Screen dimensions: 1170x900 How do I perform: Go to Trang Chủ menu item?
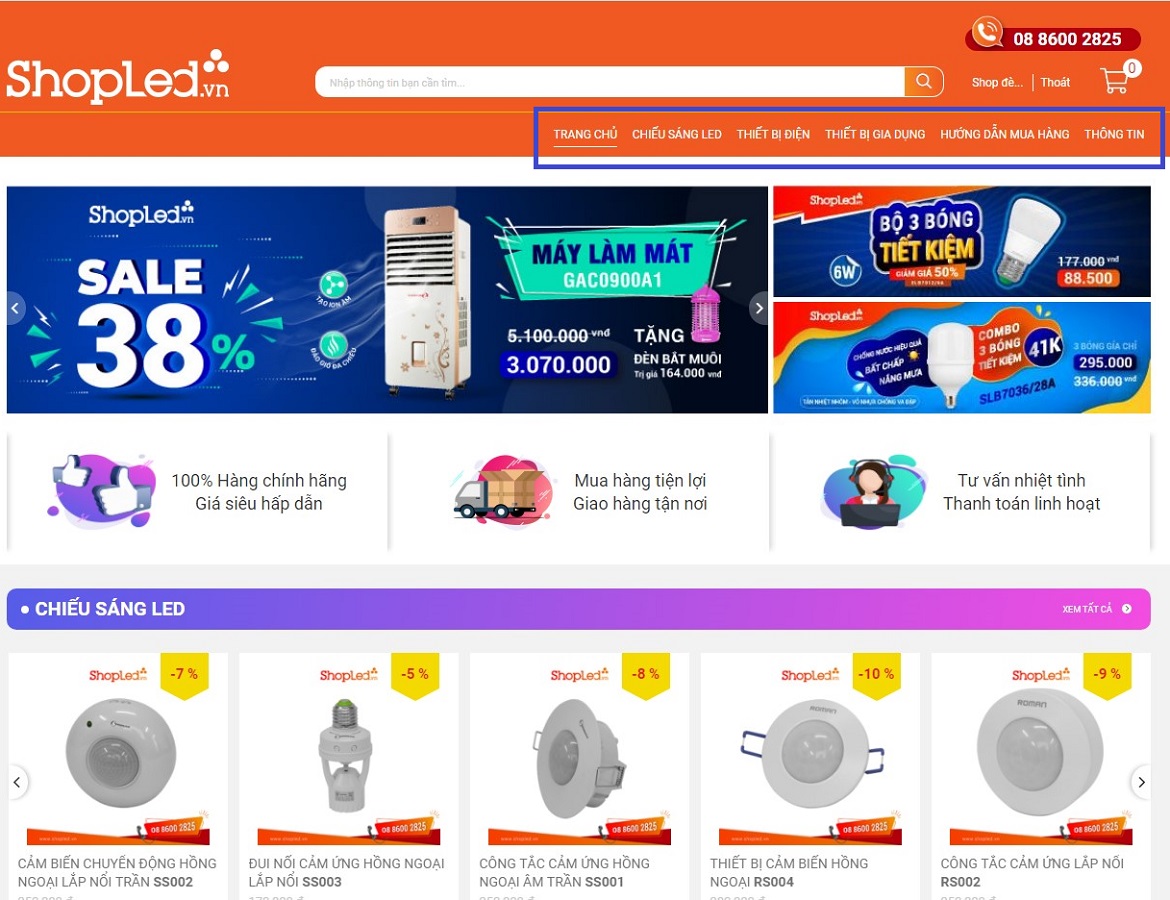tap(585, 134)
